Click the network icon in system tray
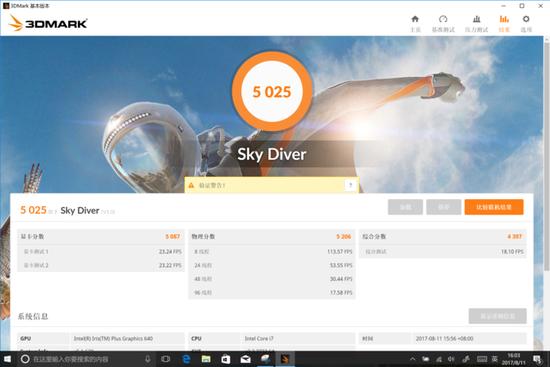Screen dimensions: 550x367 point(439,359)
